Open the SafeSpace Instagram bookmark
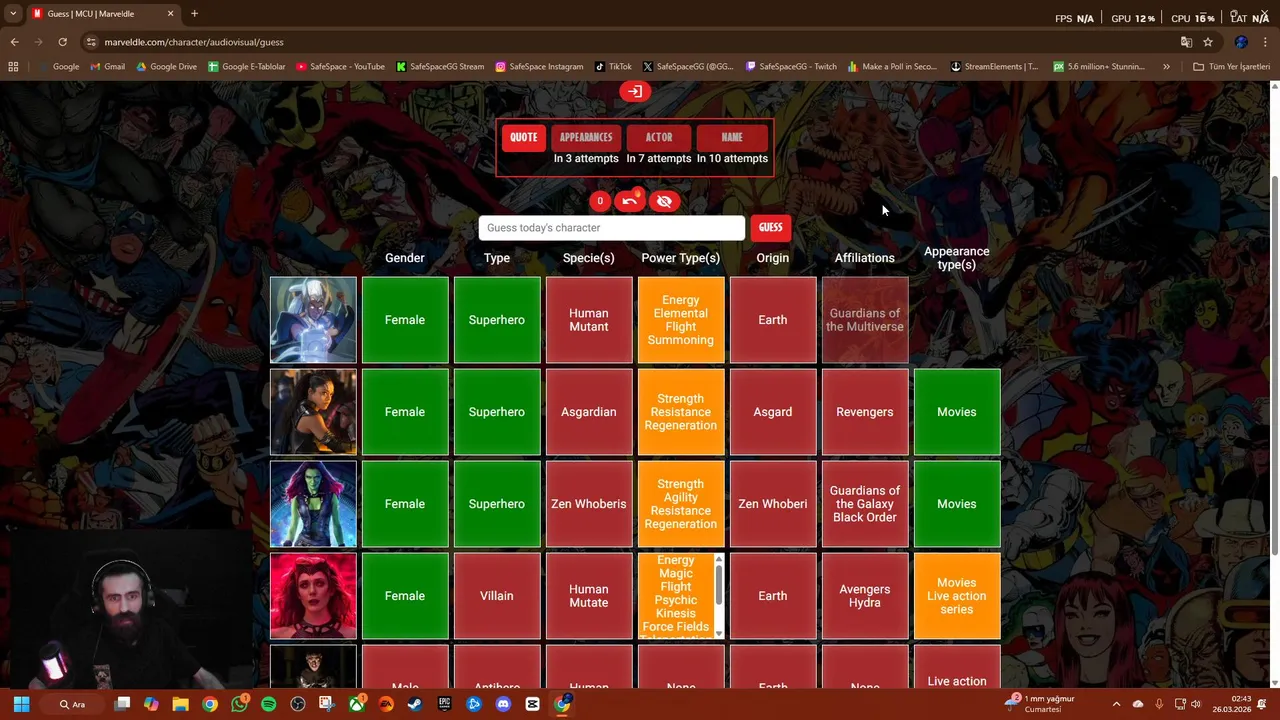This screenshot has height=720, width=1280. tap(538, 67)
